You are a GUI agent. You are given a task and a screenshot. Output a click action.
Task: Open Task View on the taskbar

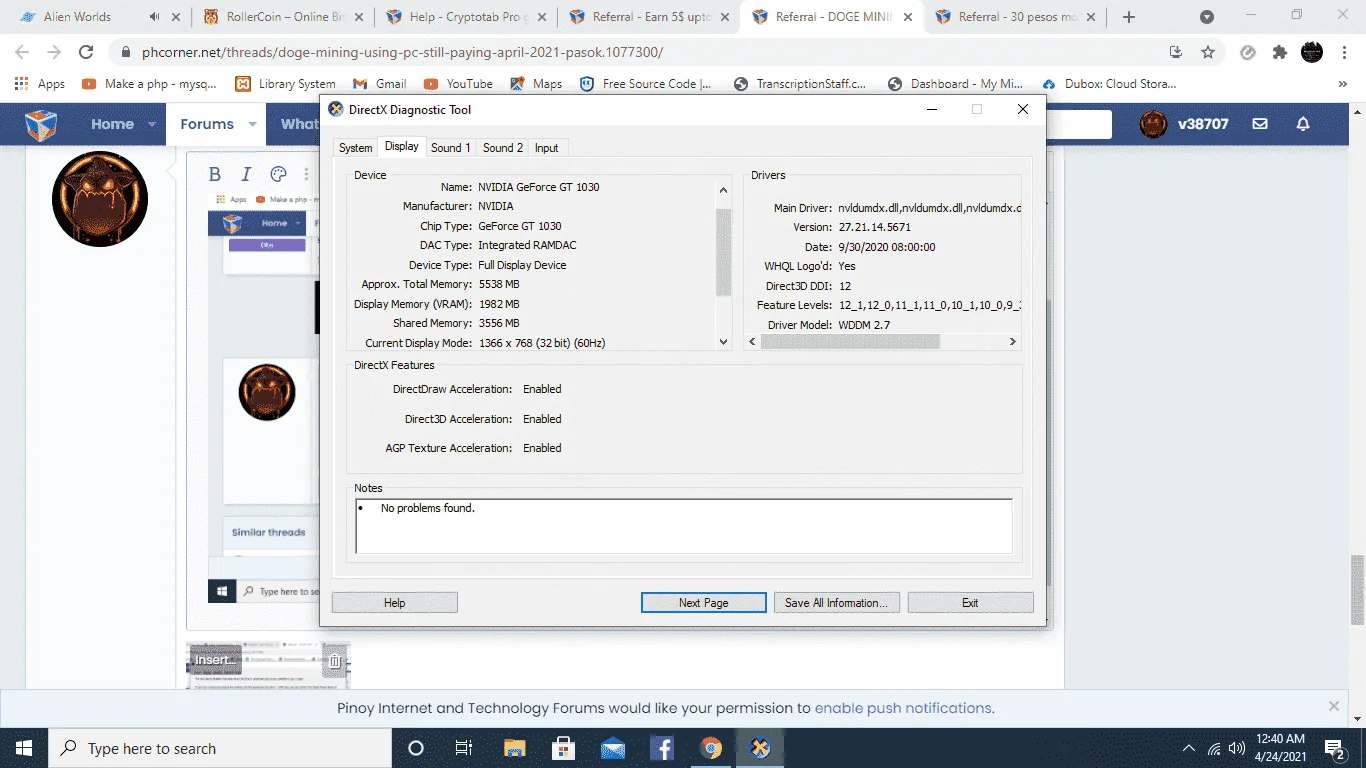pos(464,748)
